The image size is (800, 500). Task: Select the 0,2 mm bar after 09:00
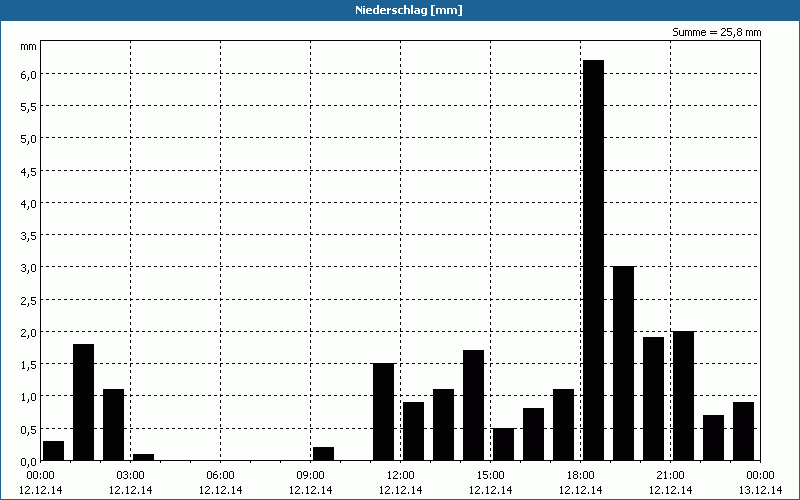pos(323,454)
